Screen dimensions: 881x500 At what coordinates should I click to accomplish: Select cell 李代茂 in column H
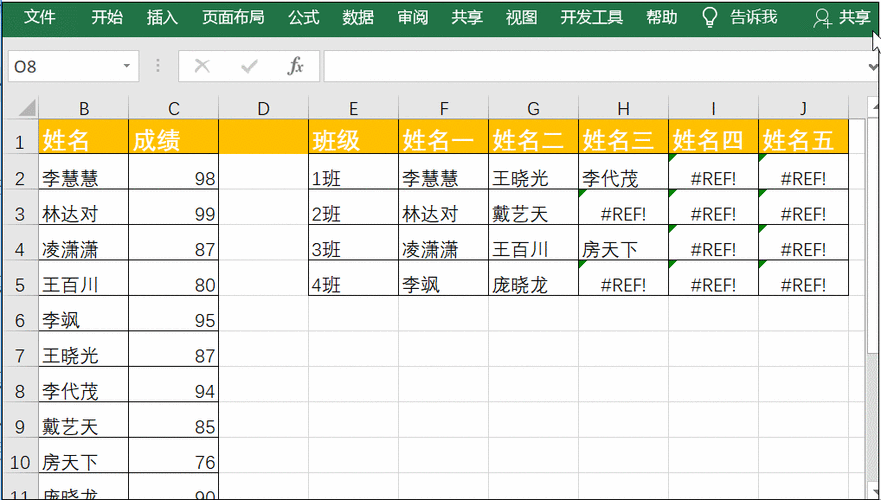pos(623,172)
